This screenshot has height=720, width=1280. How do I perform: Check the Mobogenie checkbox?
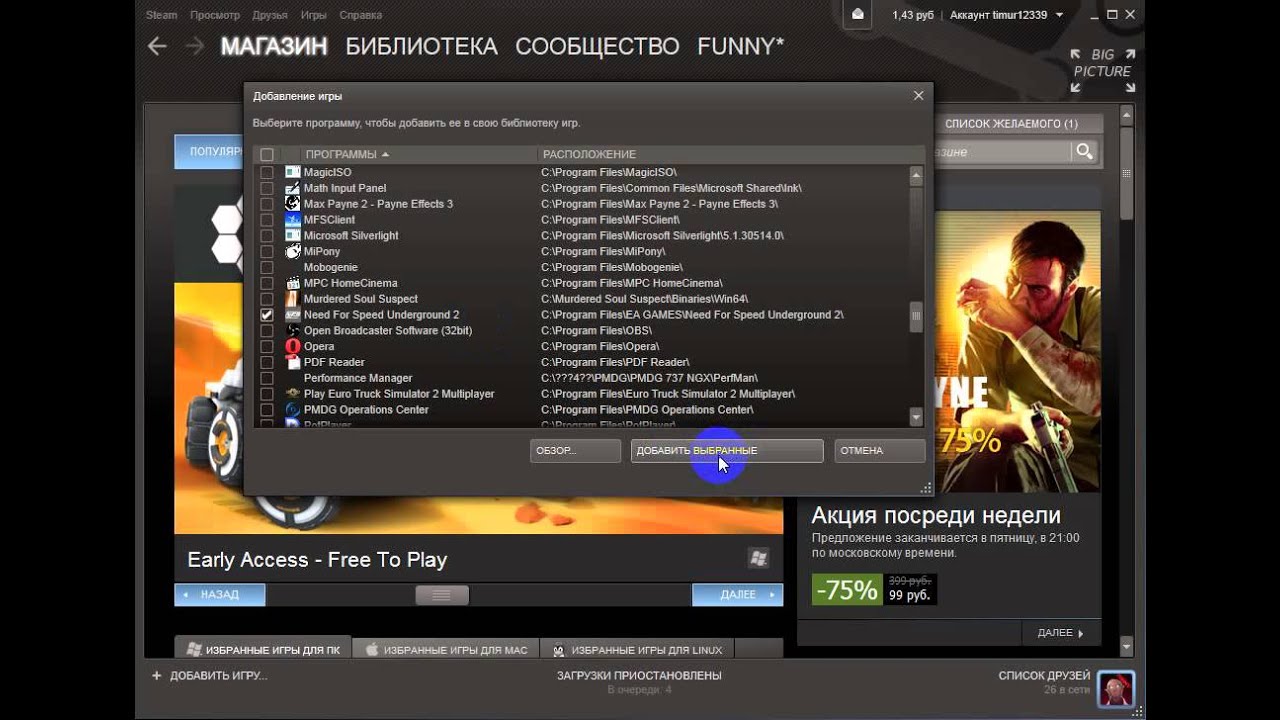(x=267, y=267)
